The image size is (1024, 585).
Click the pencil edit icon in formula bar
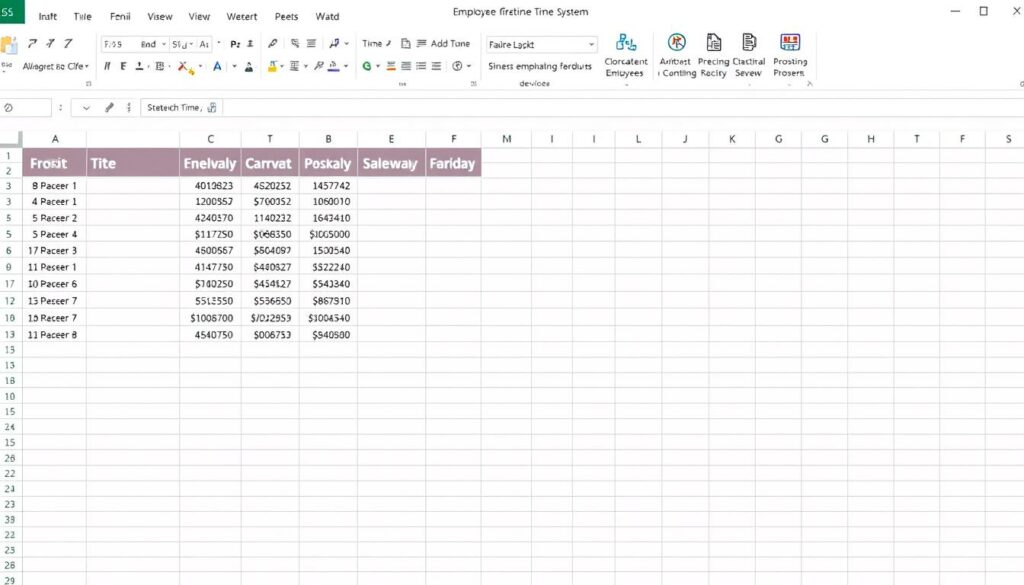pyautogui.click(x=109, y=108)
